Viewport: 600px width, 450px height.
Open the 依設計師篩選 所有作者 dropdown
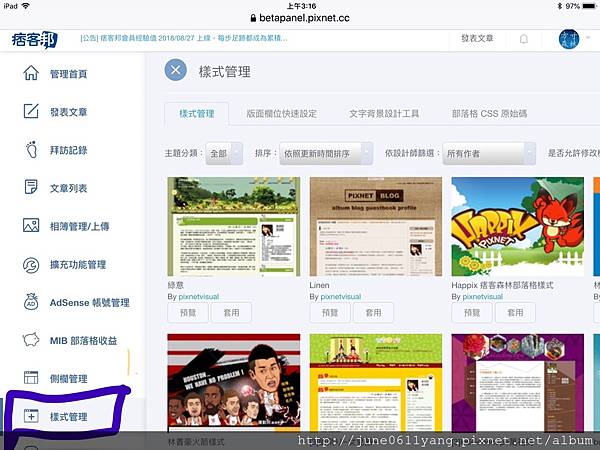[x=489, y=153]
